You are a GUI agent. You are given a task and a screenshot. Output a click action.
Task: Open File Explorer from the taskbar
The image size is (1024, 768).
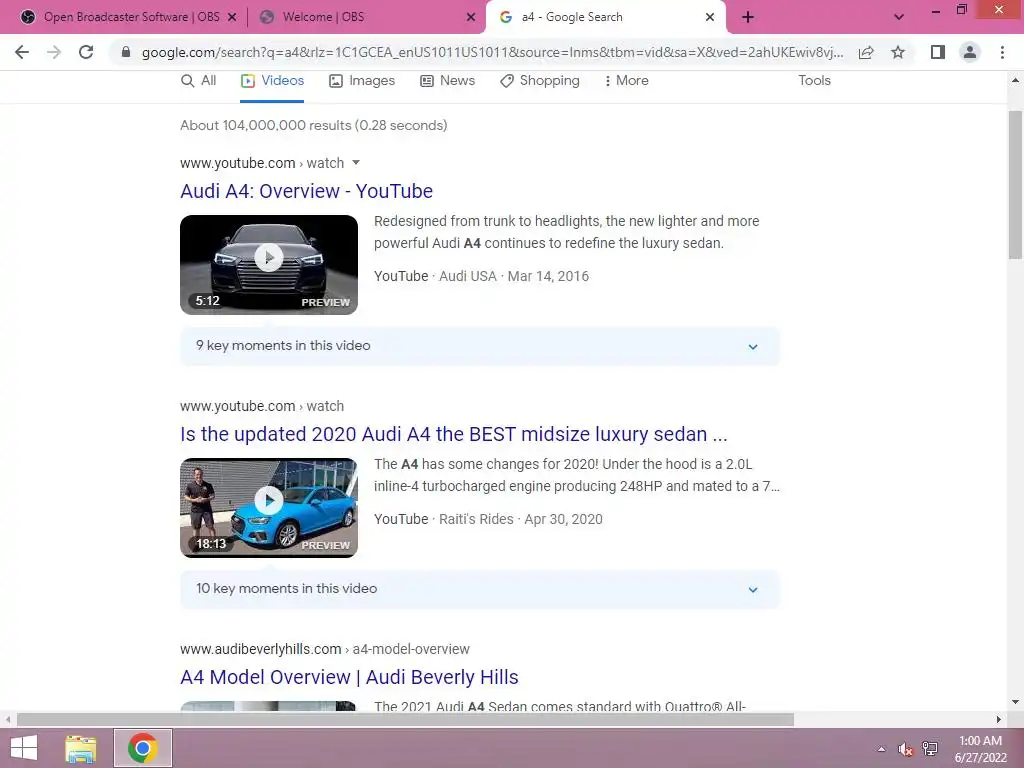81,748
